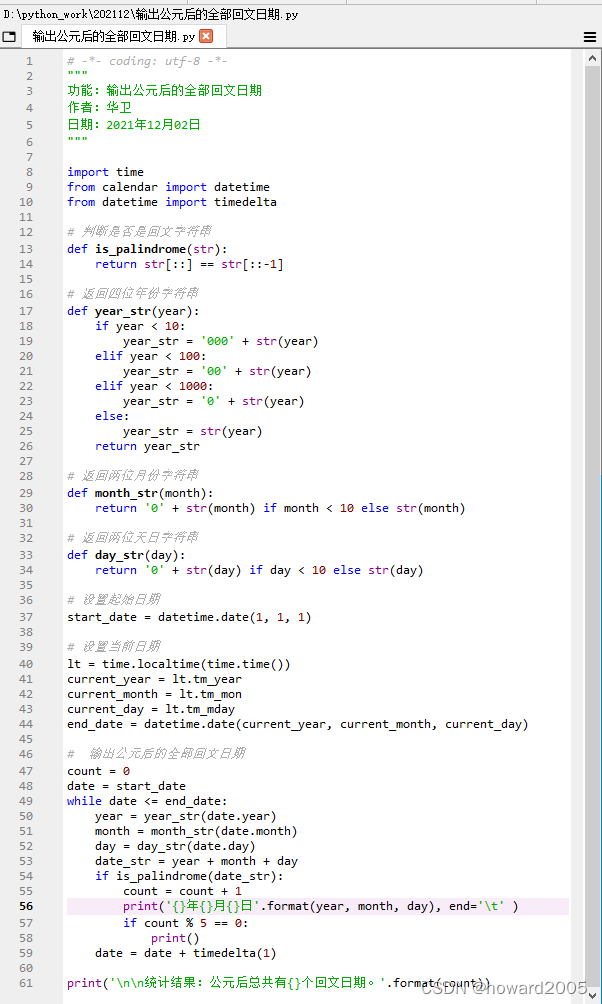Click 'month = month_str(date.month)' line
602x1004 pixels.
[x=196, y=831]
